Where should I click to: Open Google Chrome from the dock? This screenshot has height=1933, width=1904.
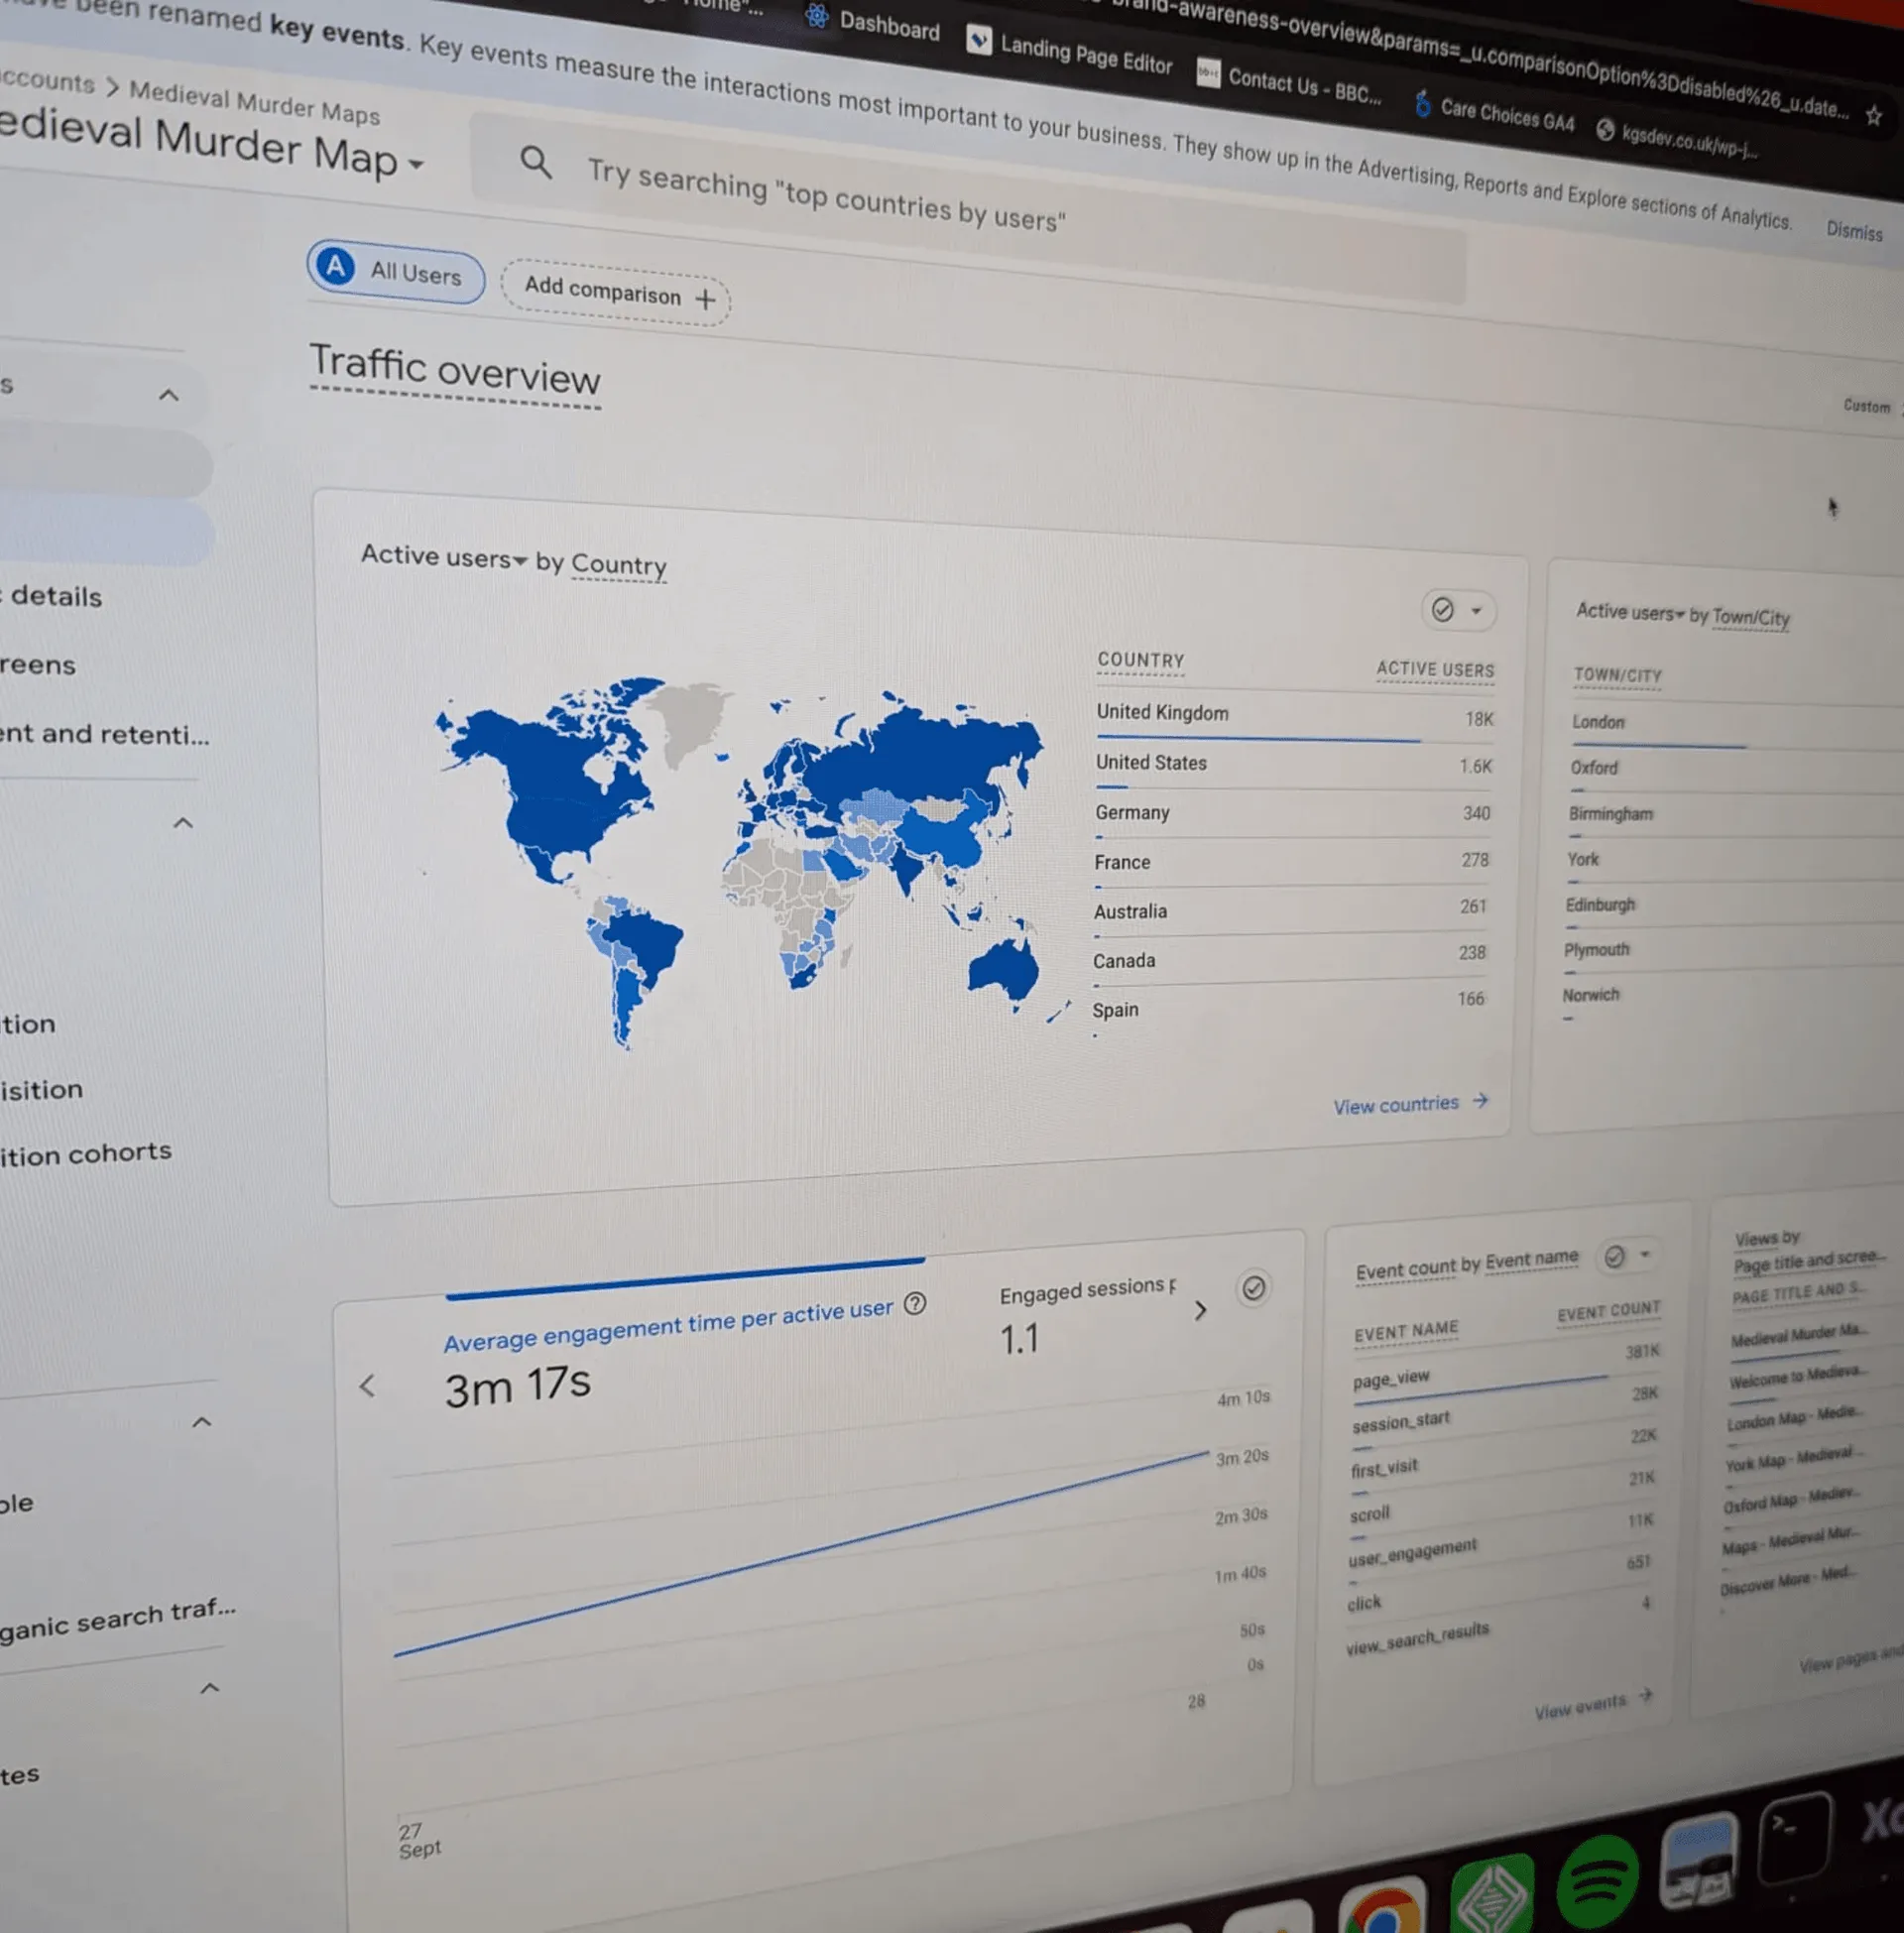coord(1385,1908)
